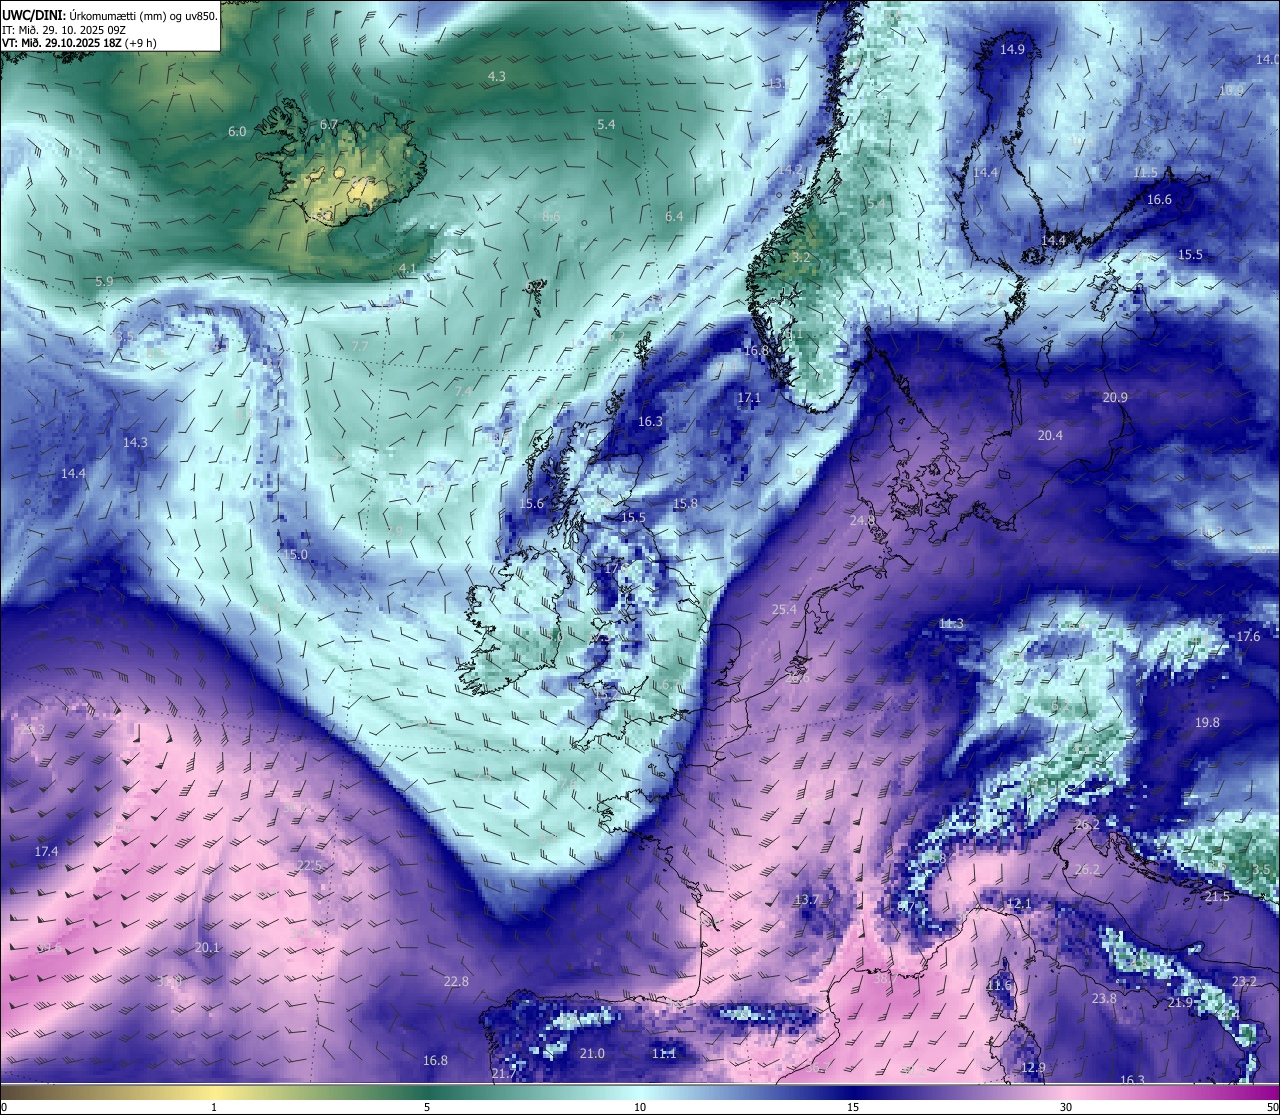Click the value 11.1 over Spain
The image size is (1280, 1115).
[664, 1054]
